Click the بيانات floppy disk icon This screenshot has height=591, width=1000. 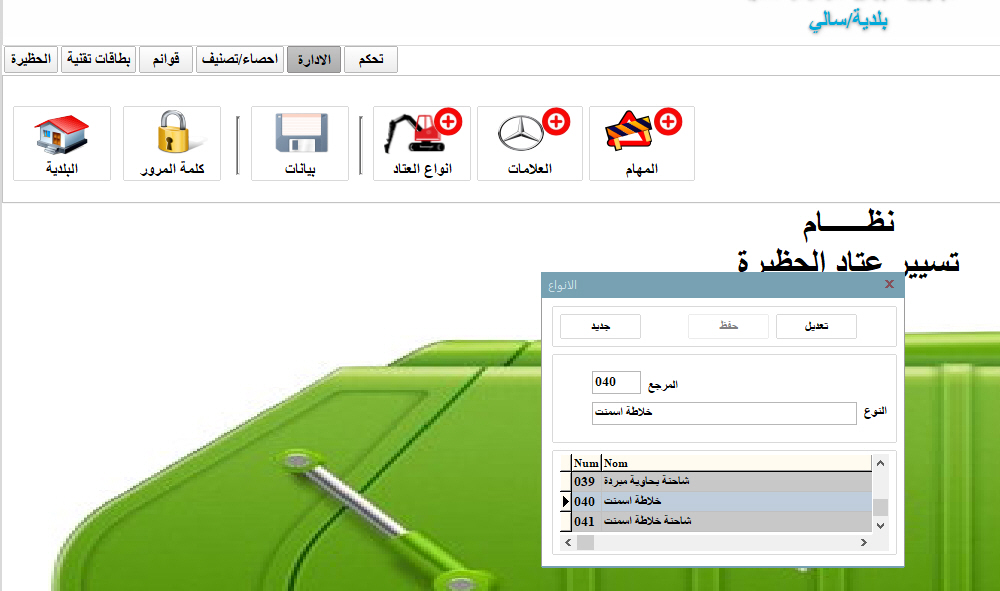coord(300,143)
